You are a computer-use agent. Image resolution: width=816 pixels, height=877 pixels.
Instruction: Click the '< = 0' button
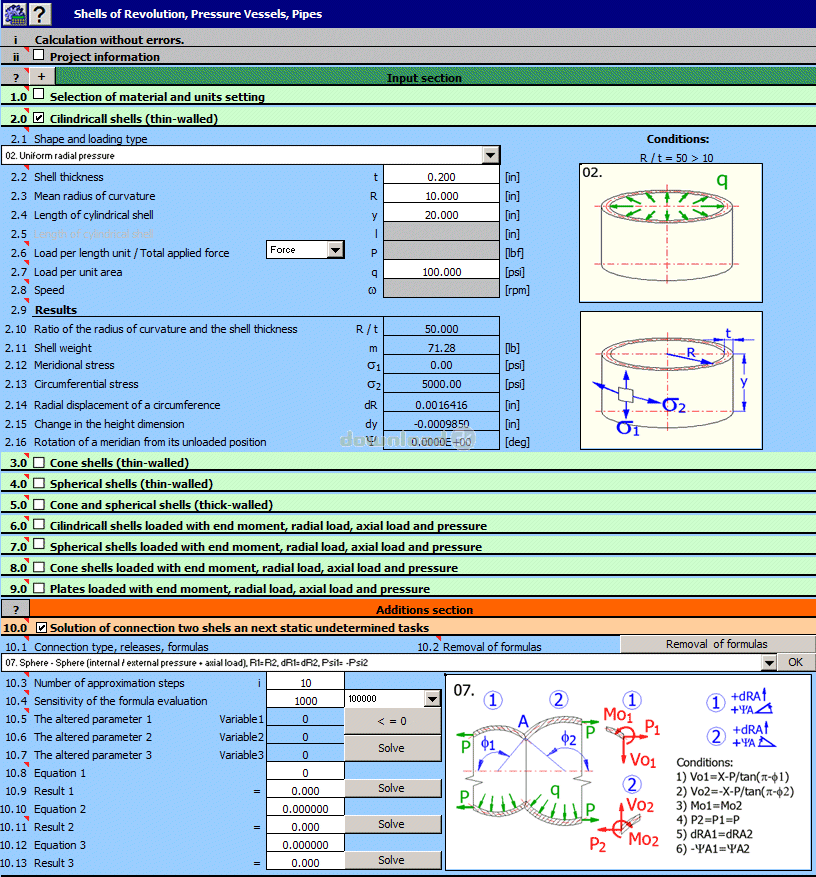tap(392, 721)
